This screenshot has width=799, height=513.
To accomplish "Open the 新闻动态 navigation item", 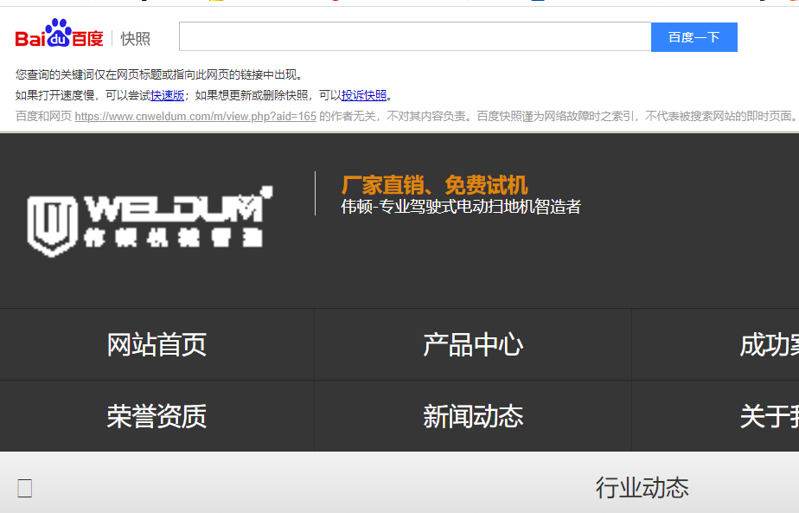I will click(473, 416).
